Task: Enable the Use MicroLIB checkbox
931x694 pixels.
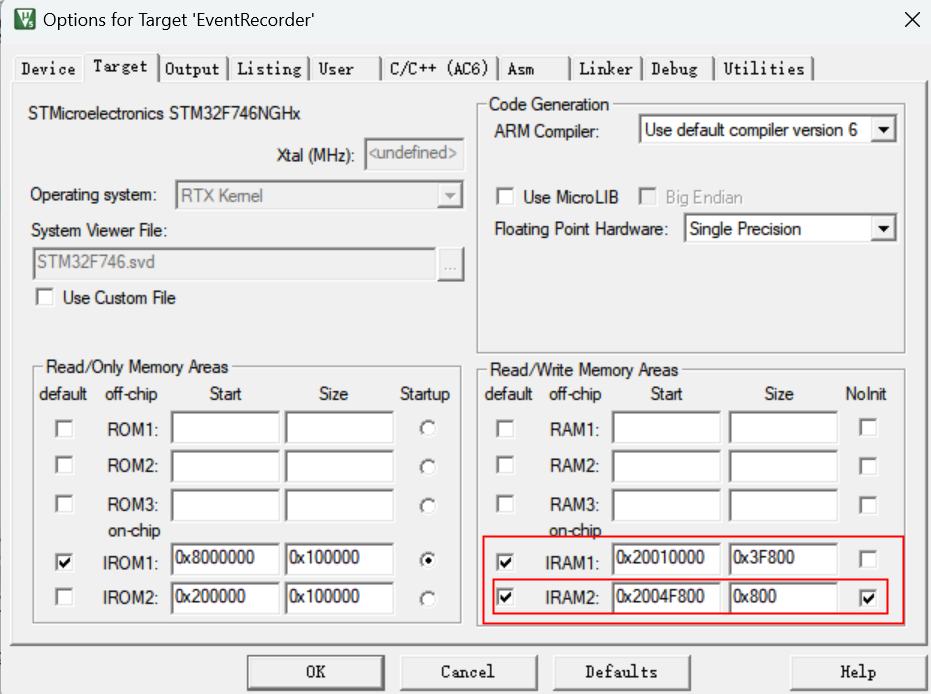Action: tap(506, 197)
